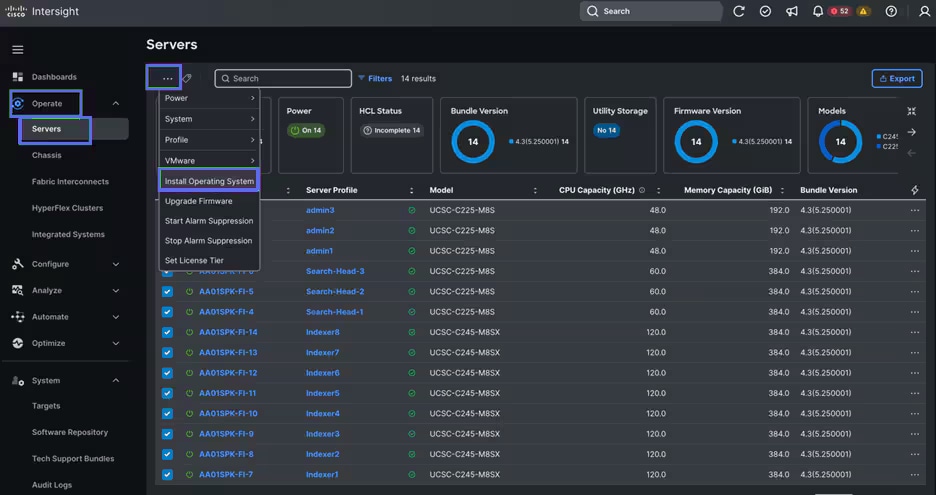Click the help question mark icon
This screenshot has width=936, height=495.
click(x=891, y=11)
